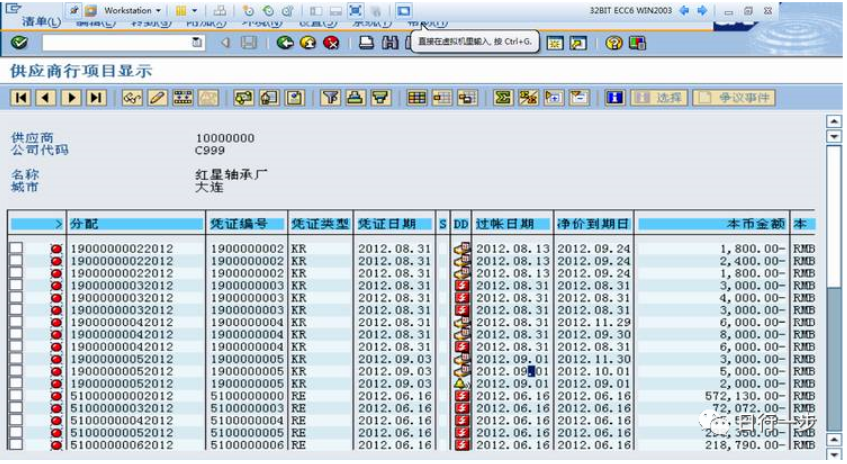The image size is (847, 464).
Task: Click the 凭证编号 column header
Action: tap(246, 224)
